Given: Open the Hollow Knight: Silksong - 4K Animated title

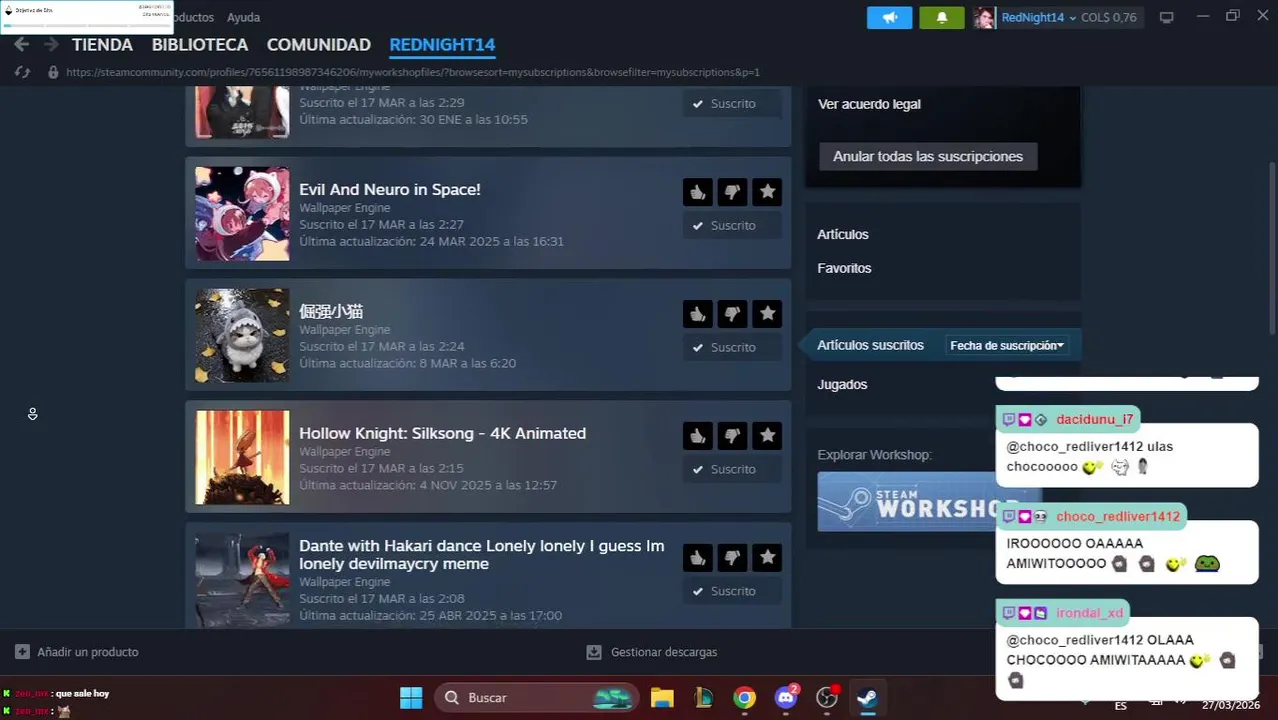Looking at the screenshot, I should click(442, 433).
